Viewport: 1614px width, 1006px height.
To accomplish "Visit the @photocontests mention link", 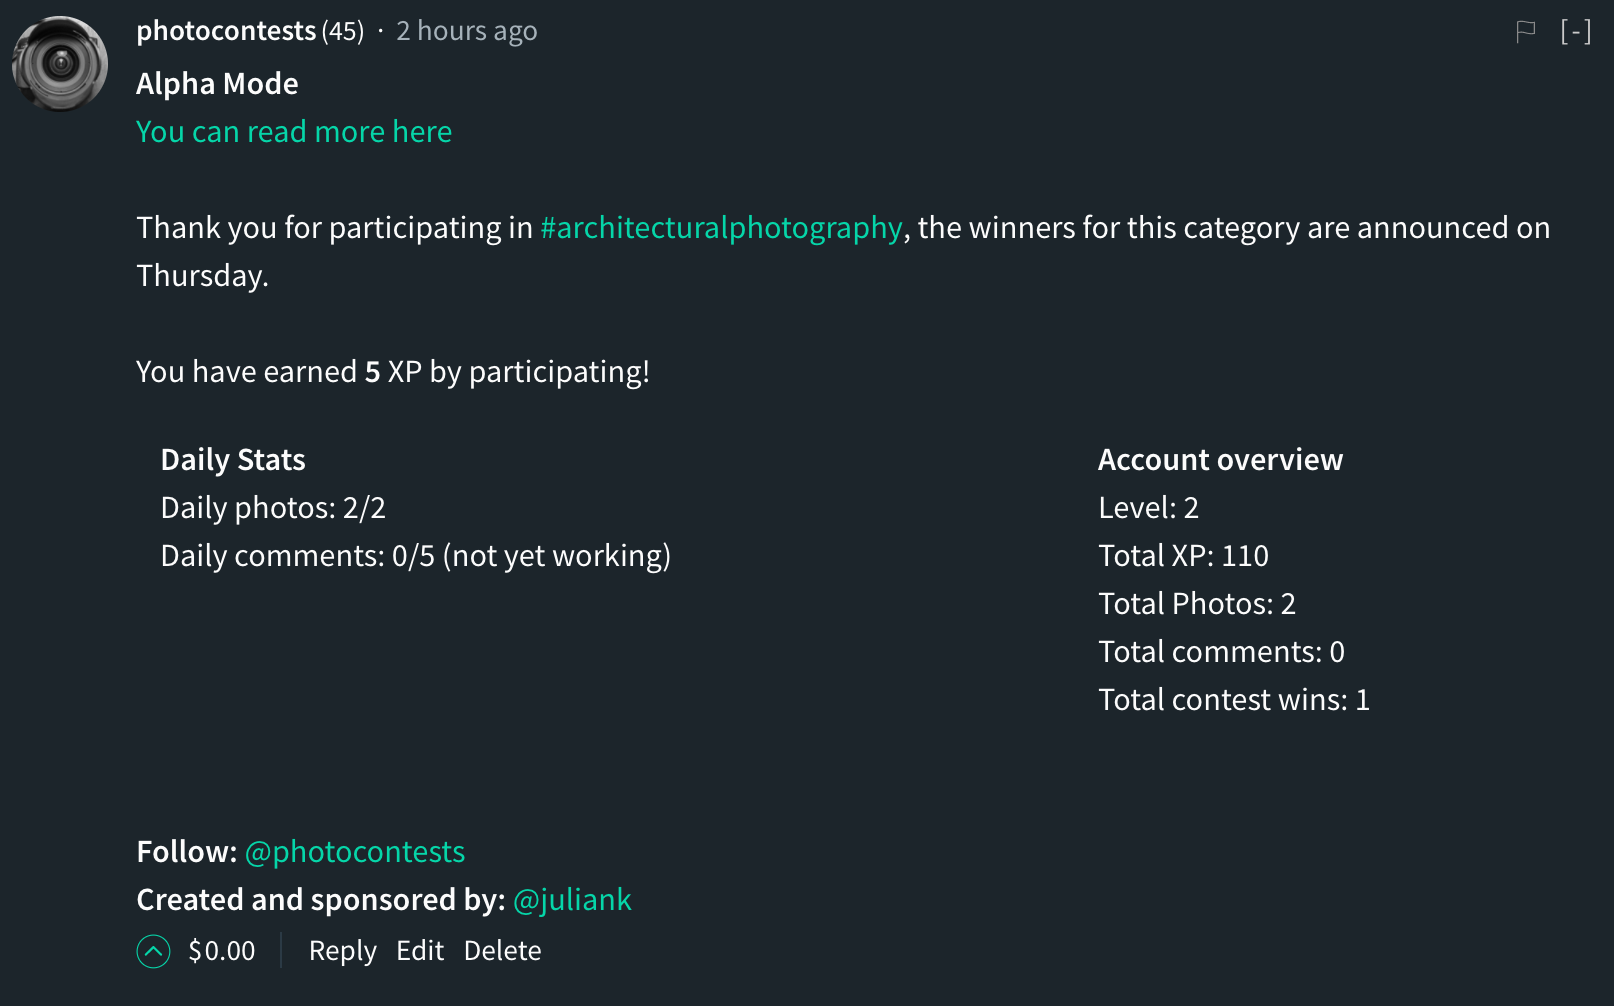I will click(355, 852).
